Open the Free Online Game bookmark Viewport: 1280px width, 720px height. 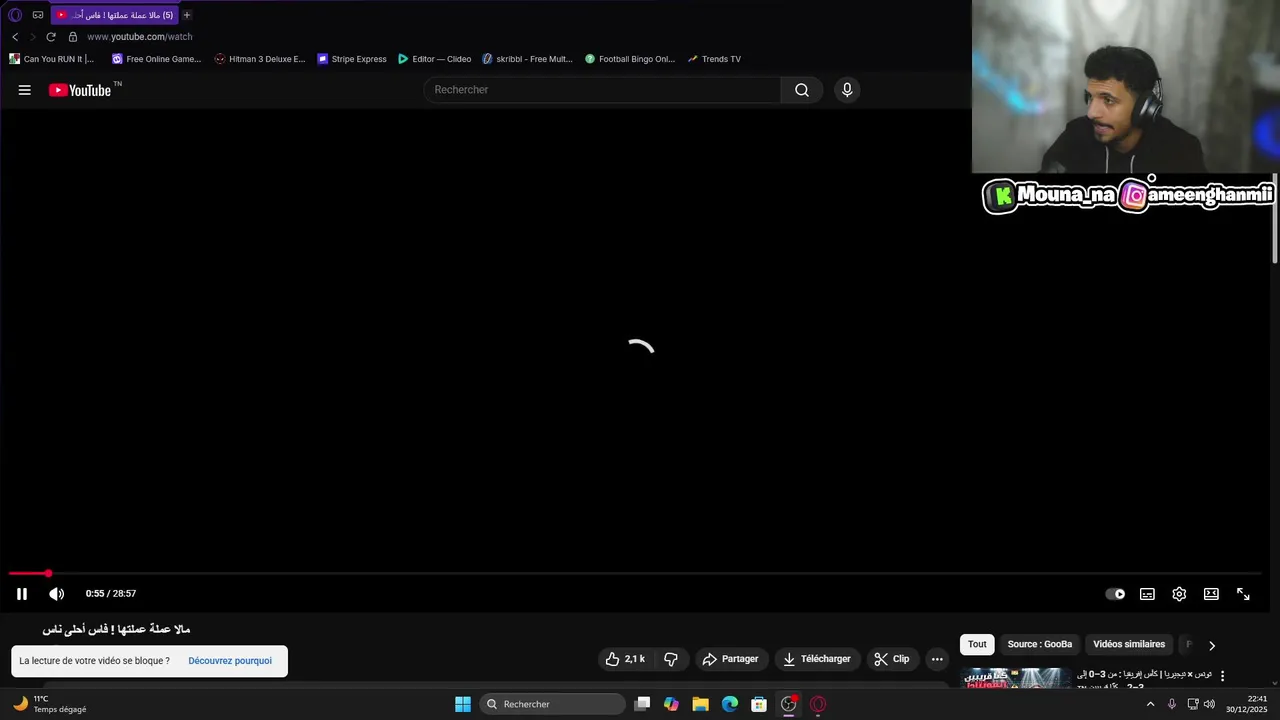click(157, 59)
